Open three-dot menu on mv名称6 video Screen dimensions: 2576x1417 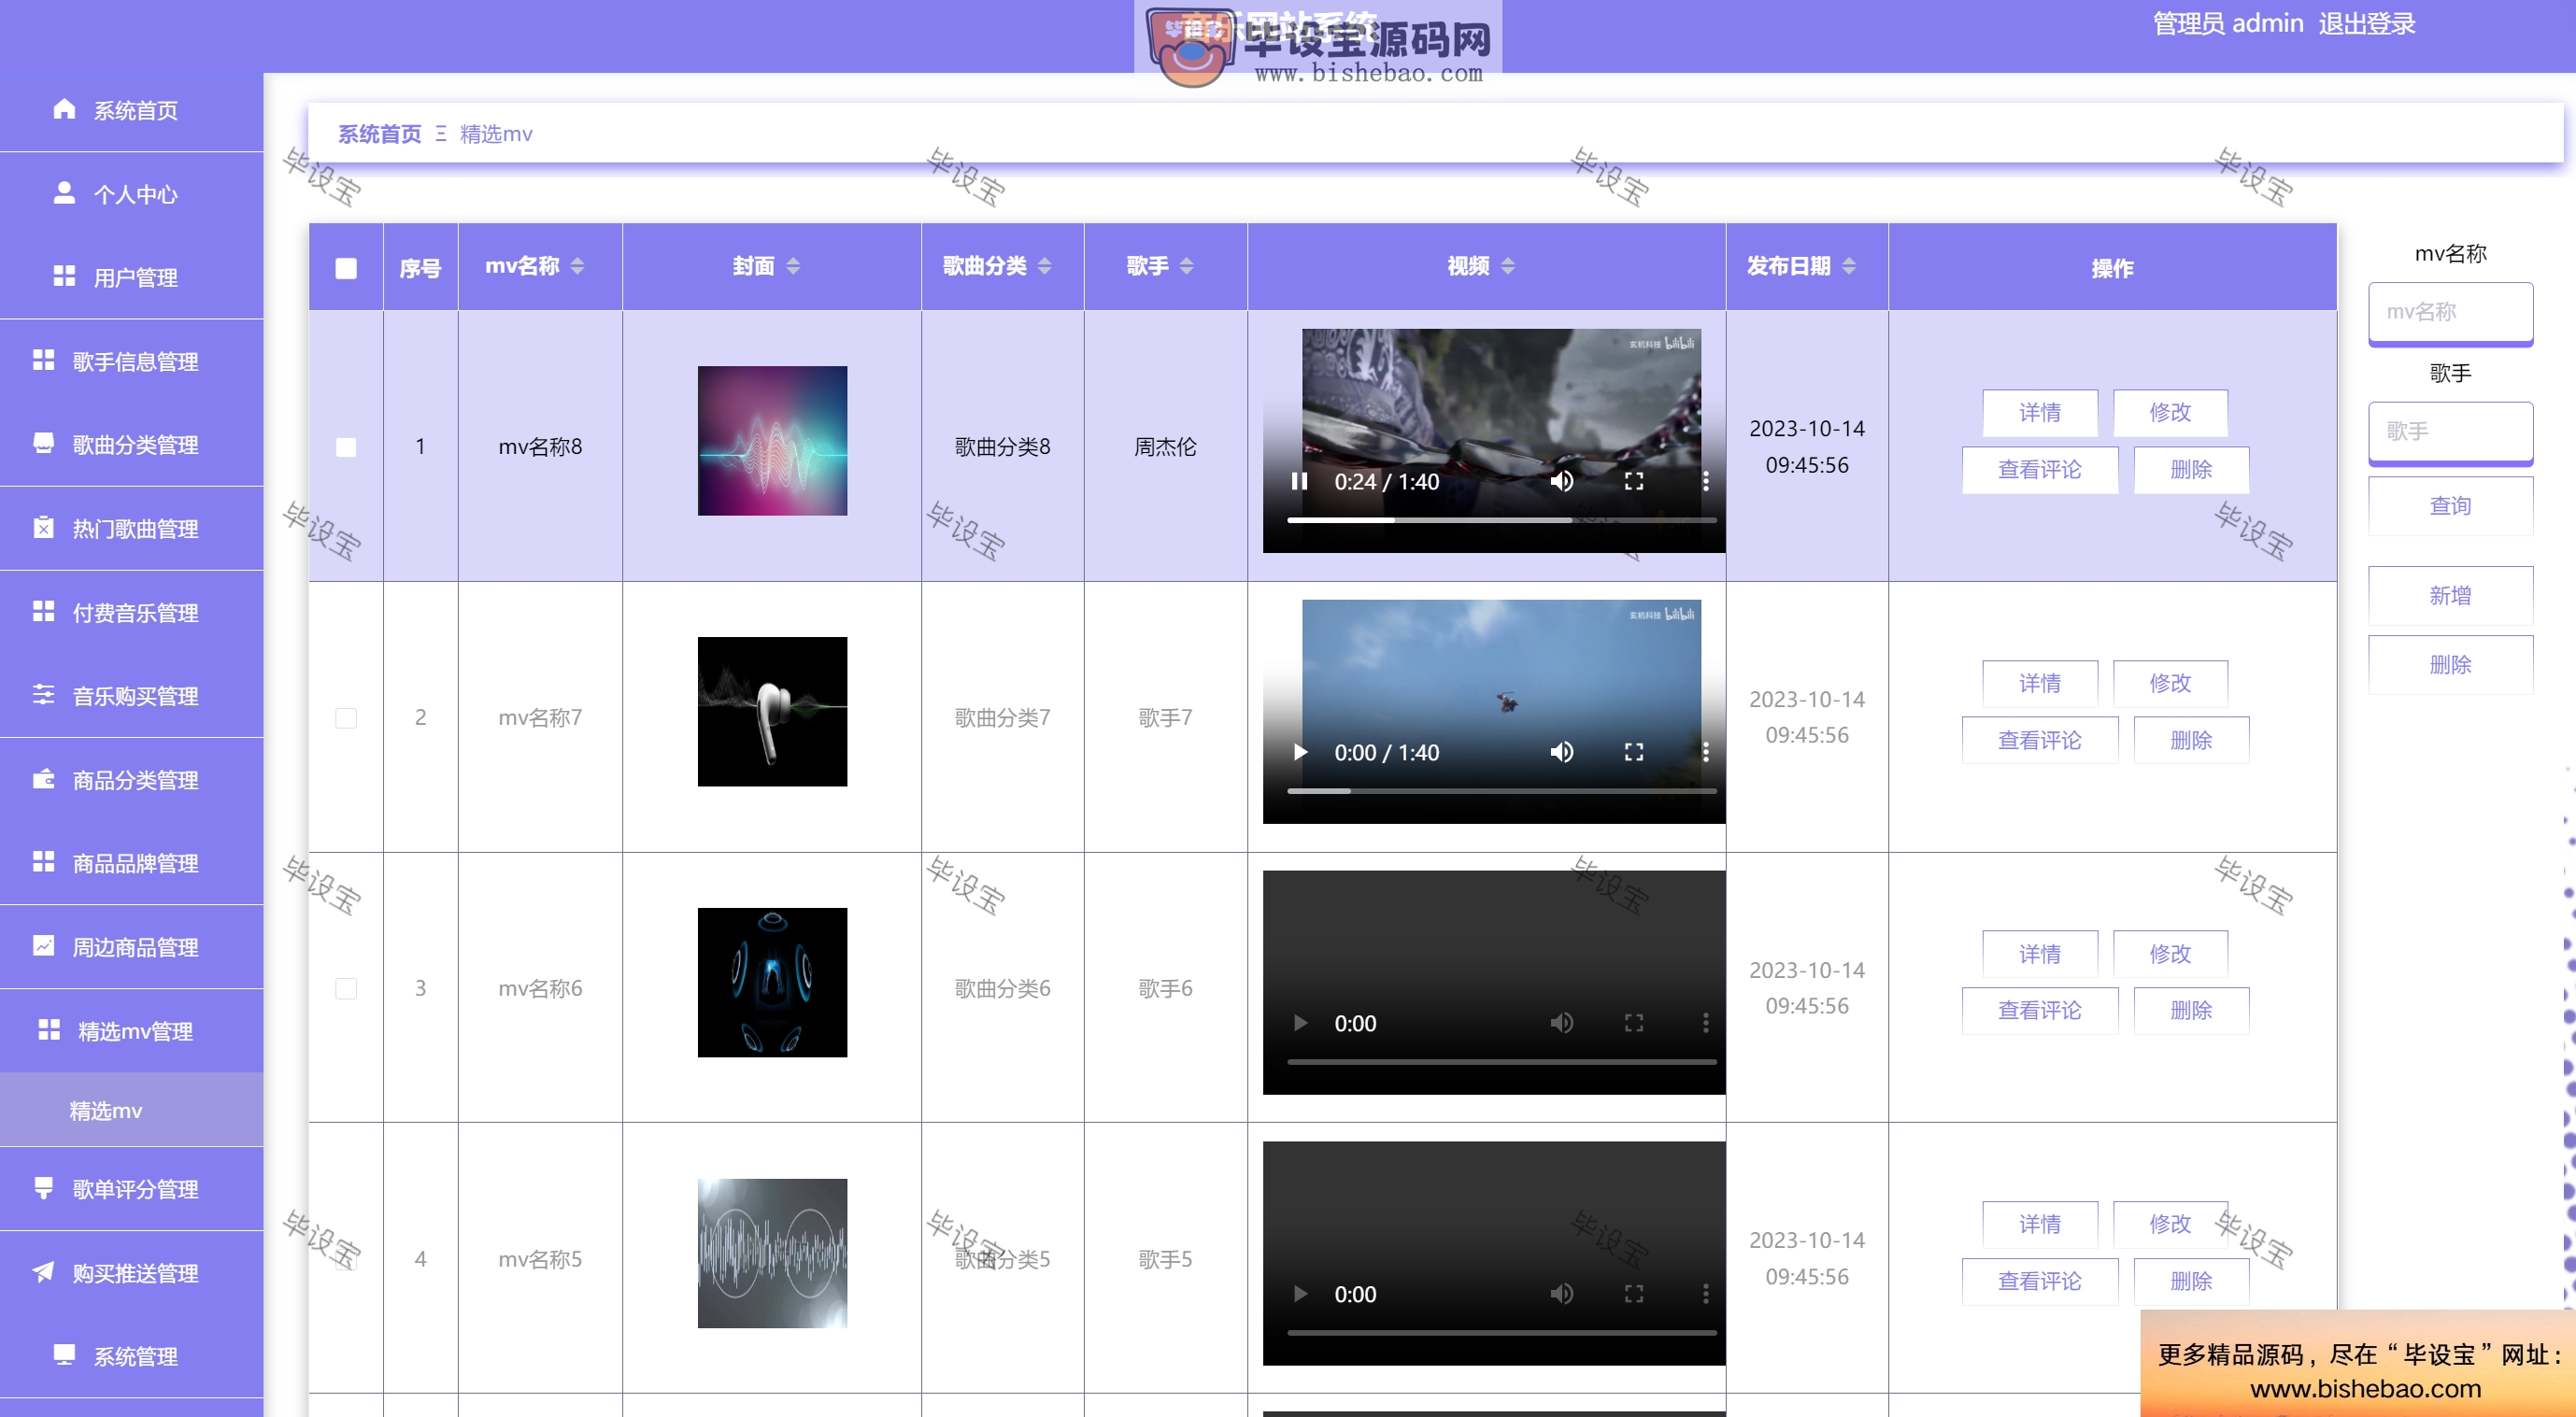tap(1705, 1023)
